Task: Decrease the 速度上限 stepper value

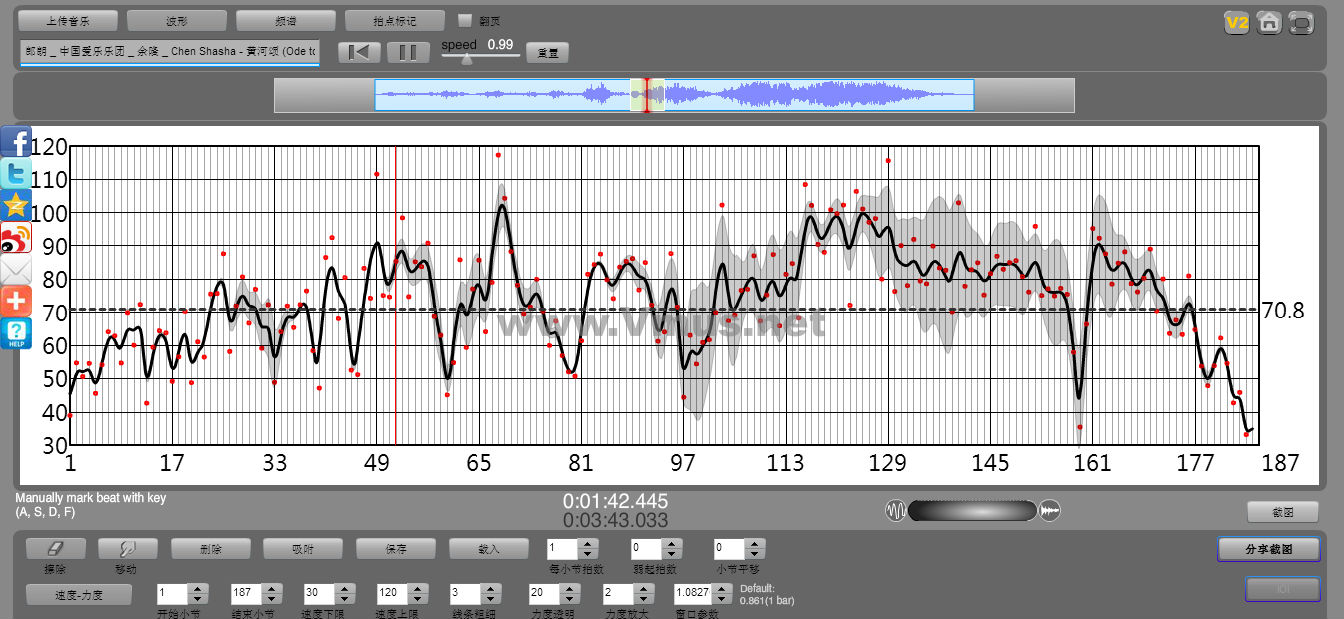Action: (416, 598)
